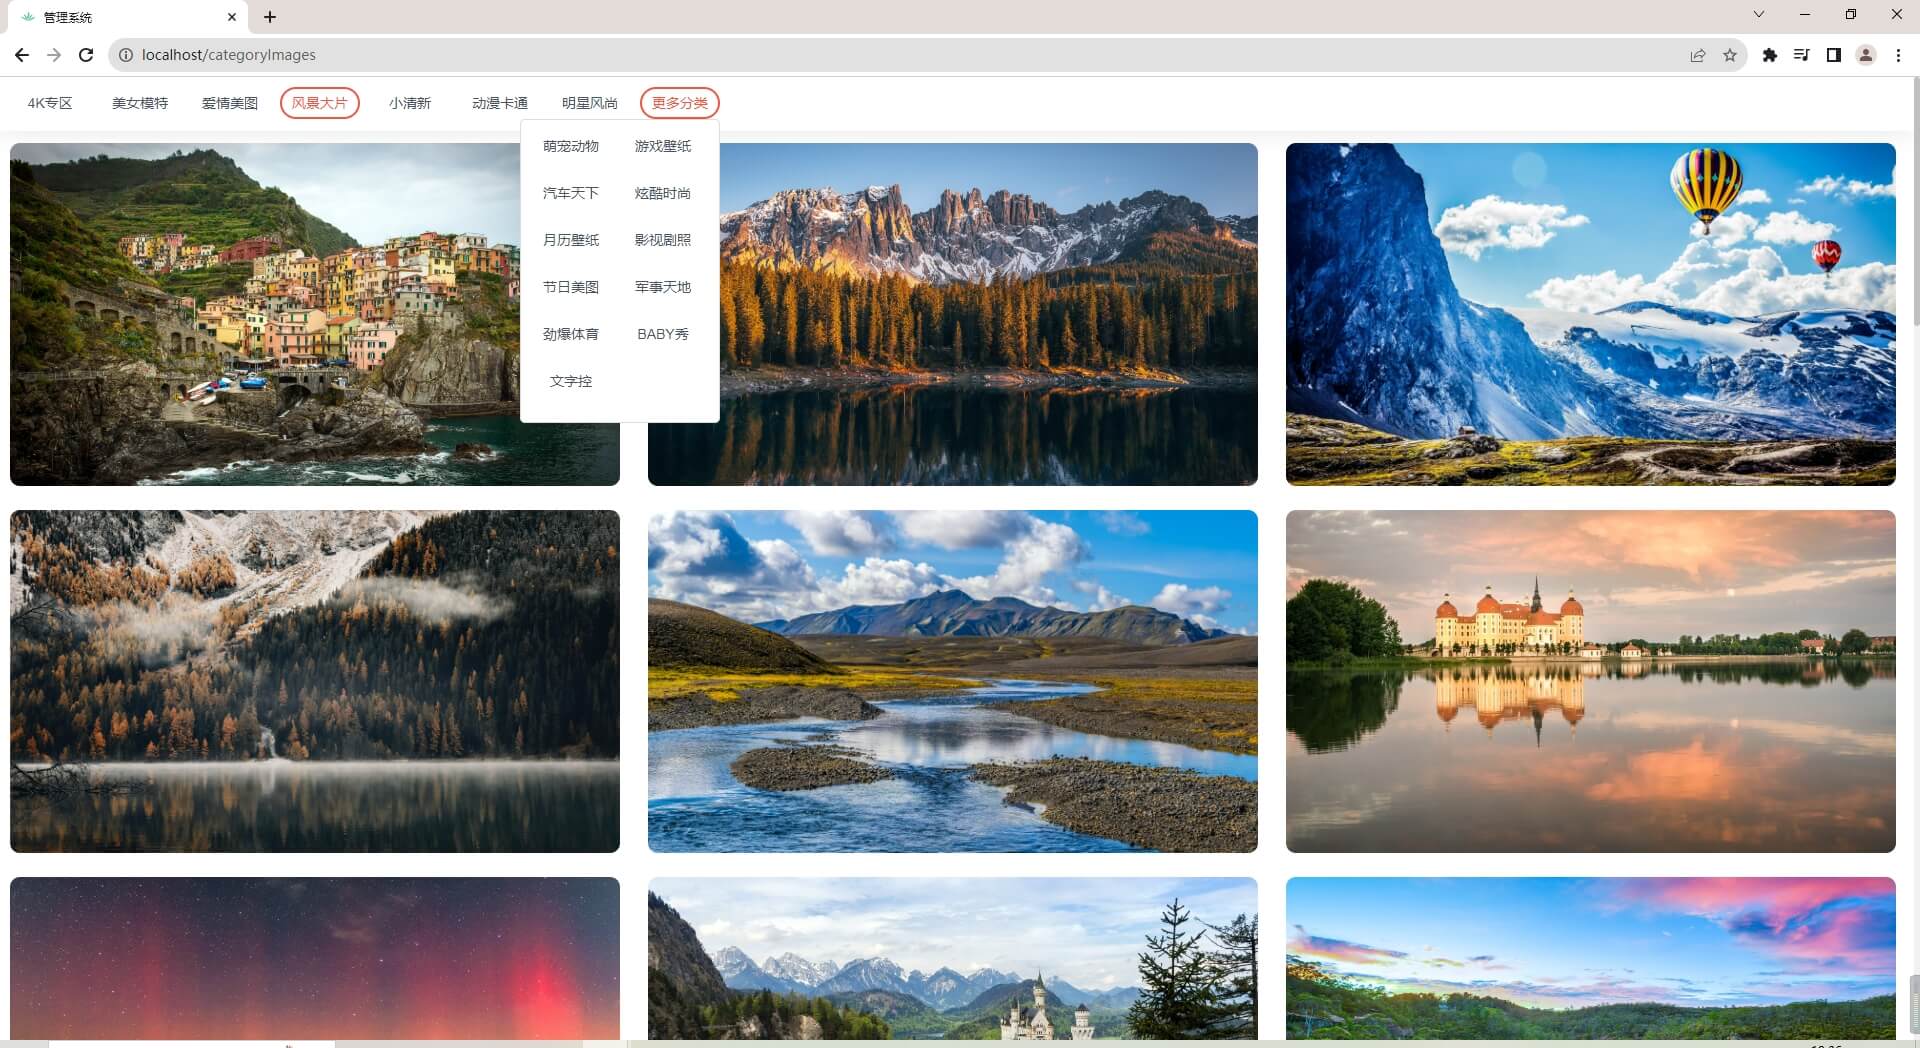Switch to the 管理系统 browser tab
This screenshot has height=1048, width=1920.
coord(130,17)
